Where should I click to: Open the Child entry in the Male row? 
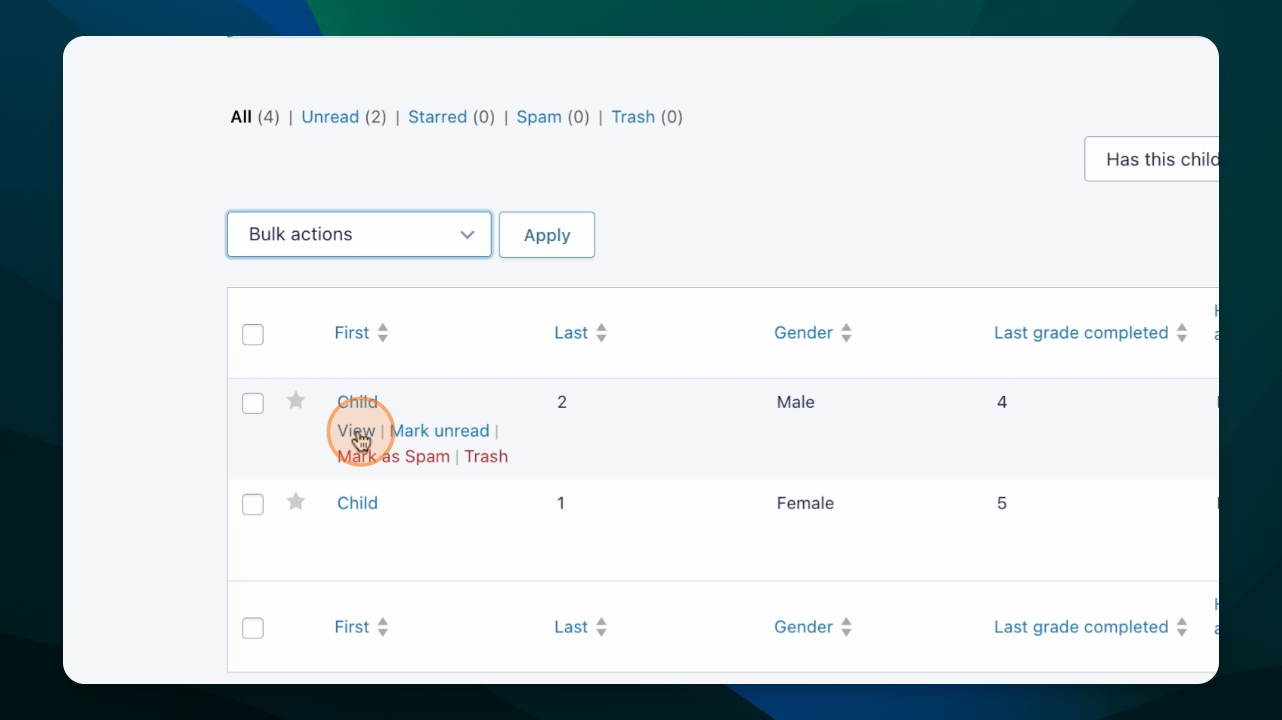[357, 402]
